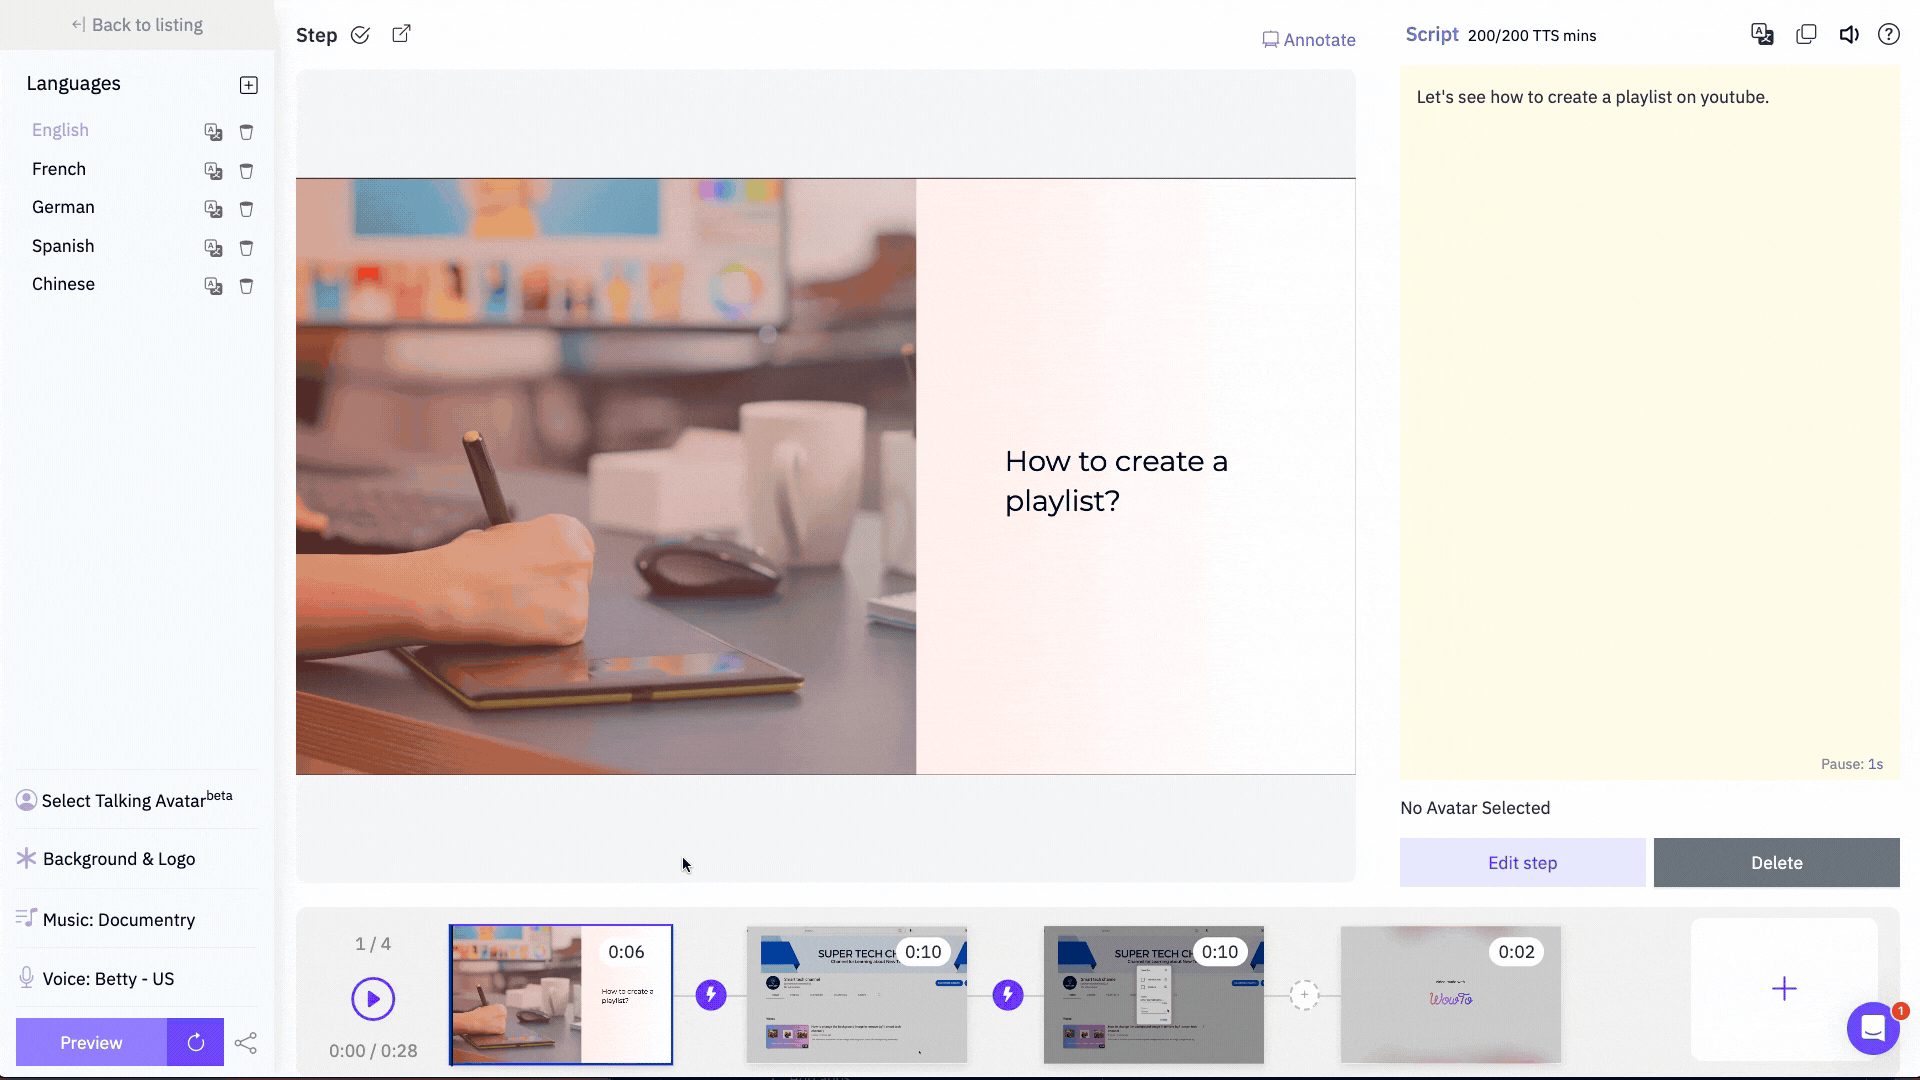The image size is (1920, 1080).
Task: Click the Edit step button
Action: [x=1522, y=862]
